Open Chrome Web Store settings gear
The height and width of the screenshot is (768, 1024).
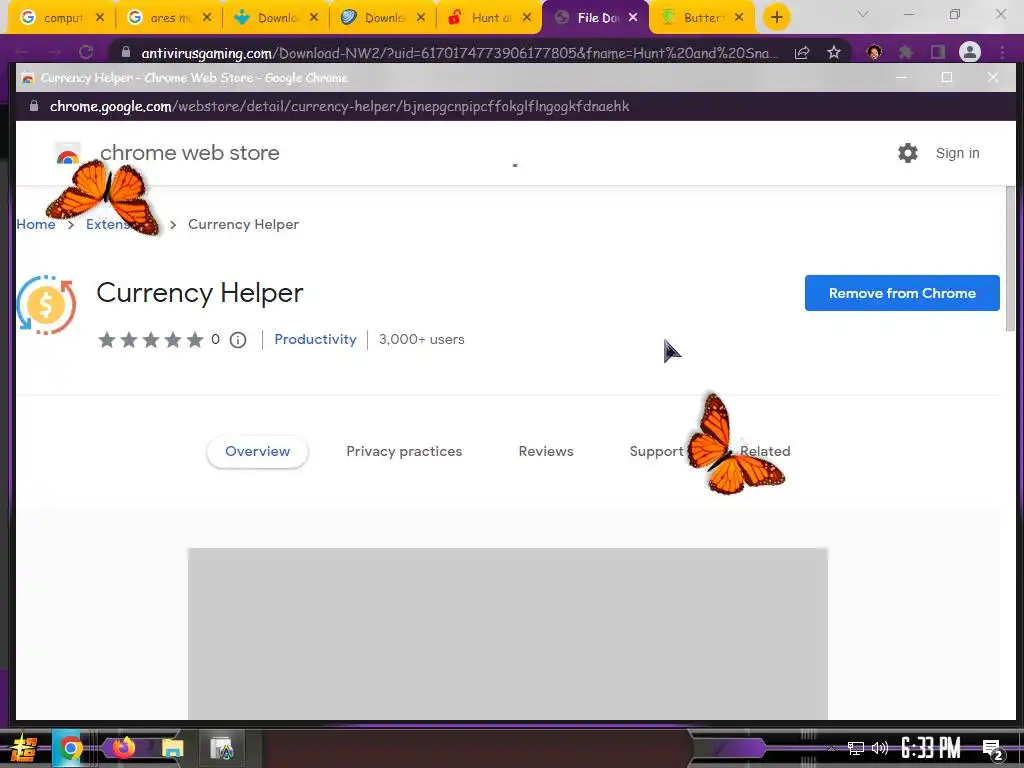point(908,153)
